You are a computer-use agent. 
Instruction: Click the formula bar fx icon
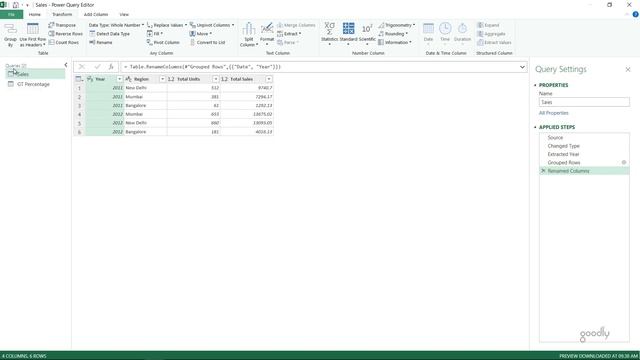tap(111, 67)
